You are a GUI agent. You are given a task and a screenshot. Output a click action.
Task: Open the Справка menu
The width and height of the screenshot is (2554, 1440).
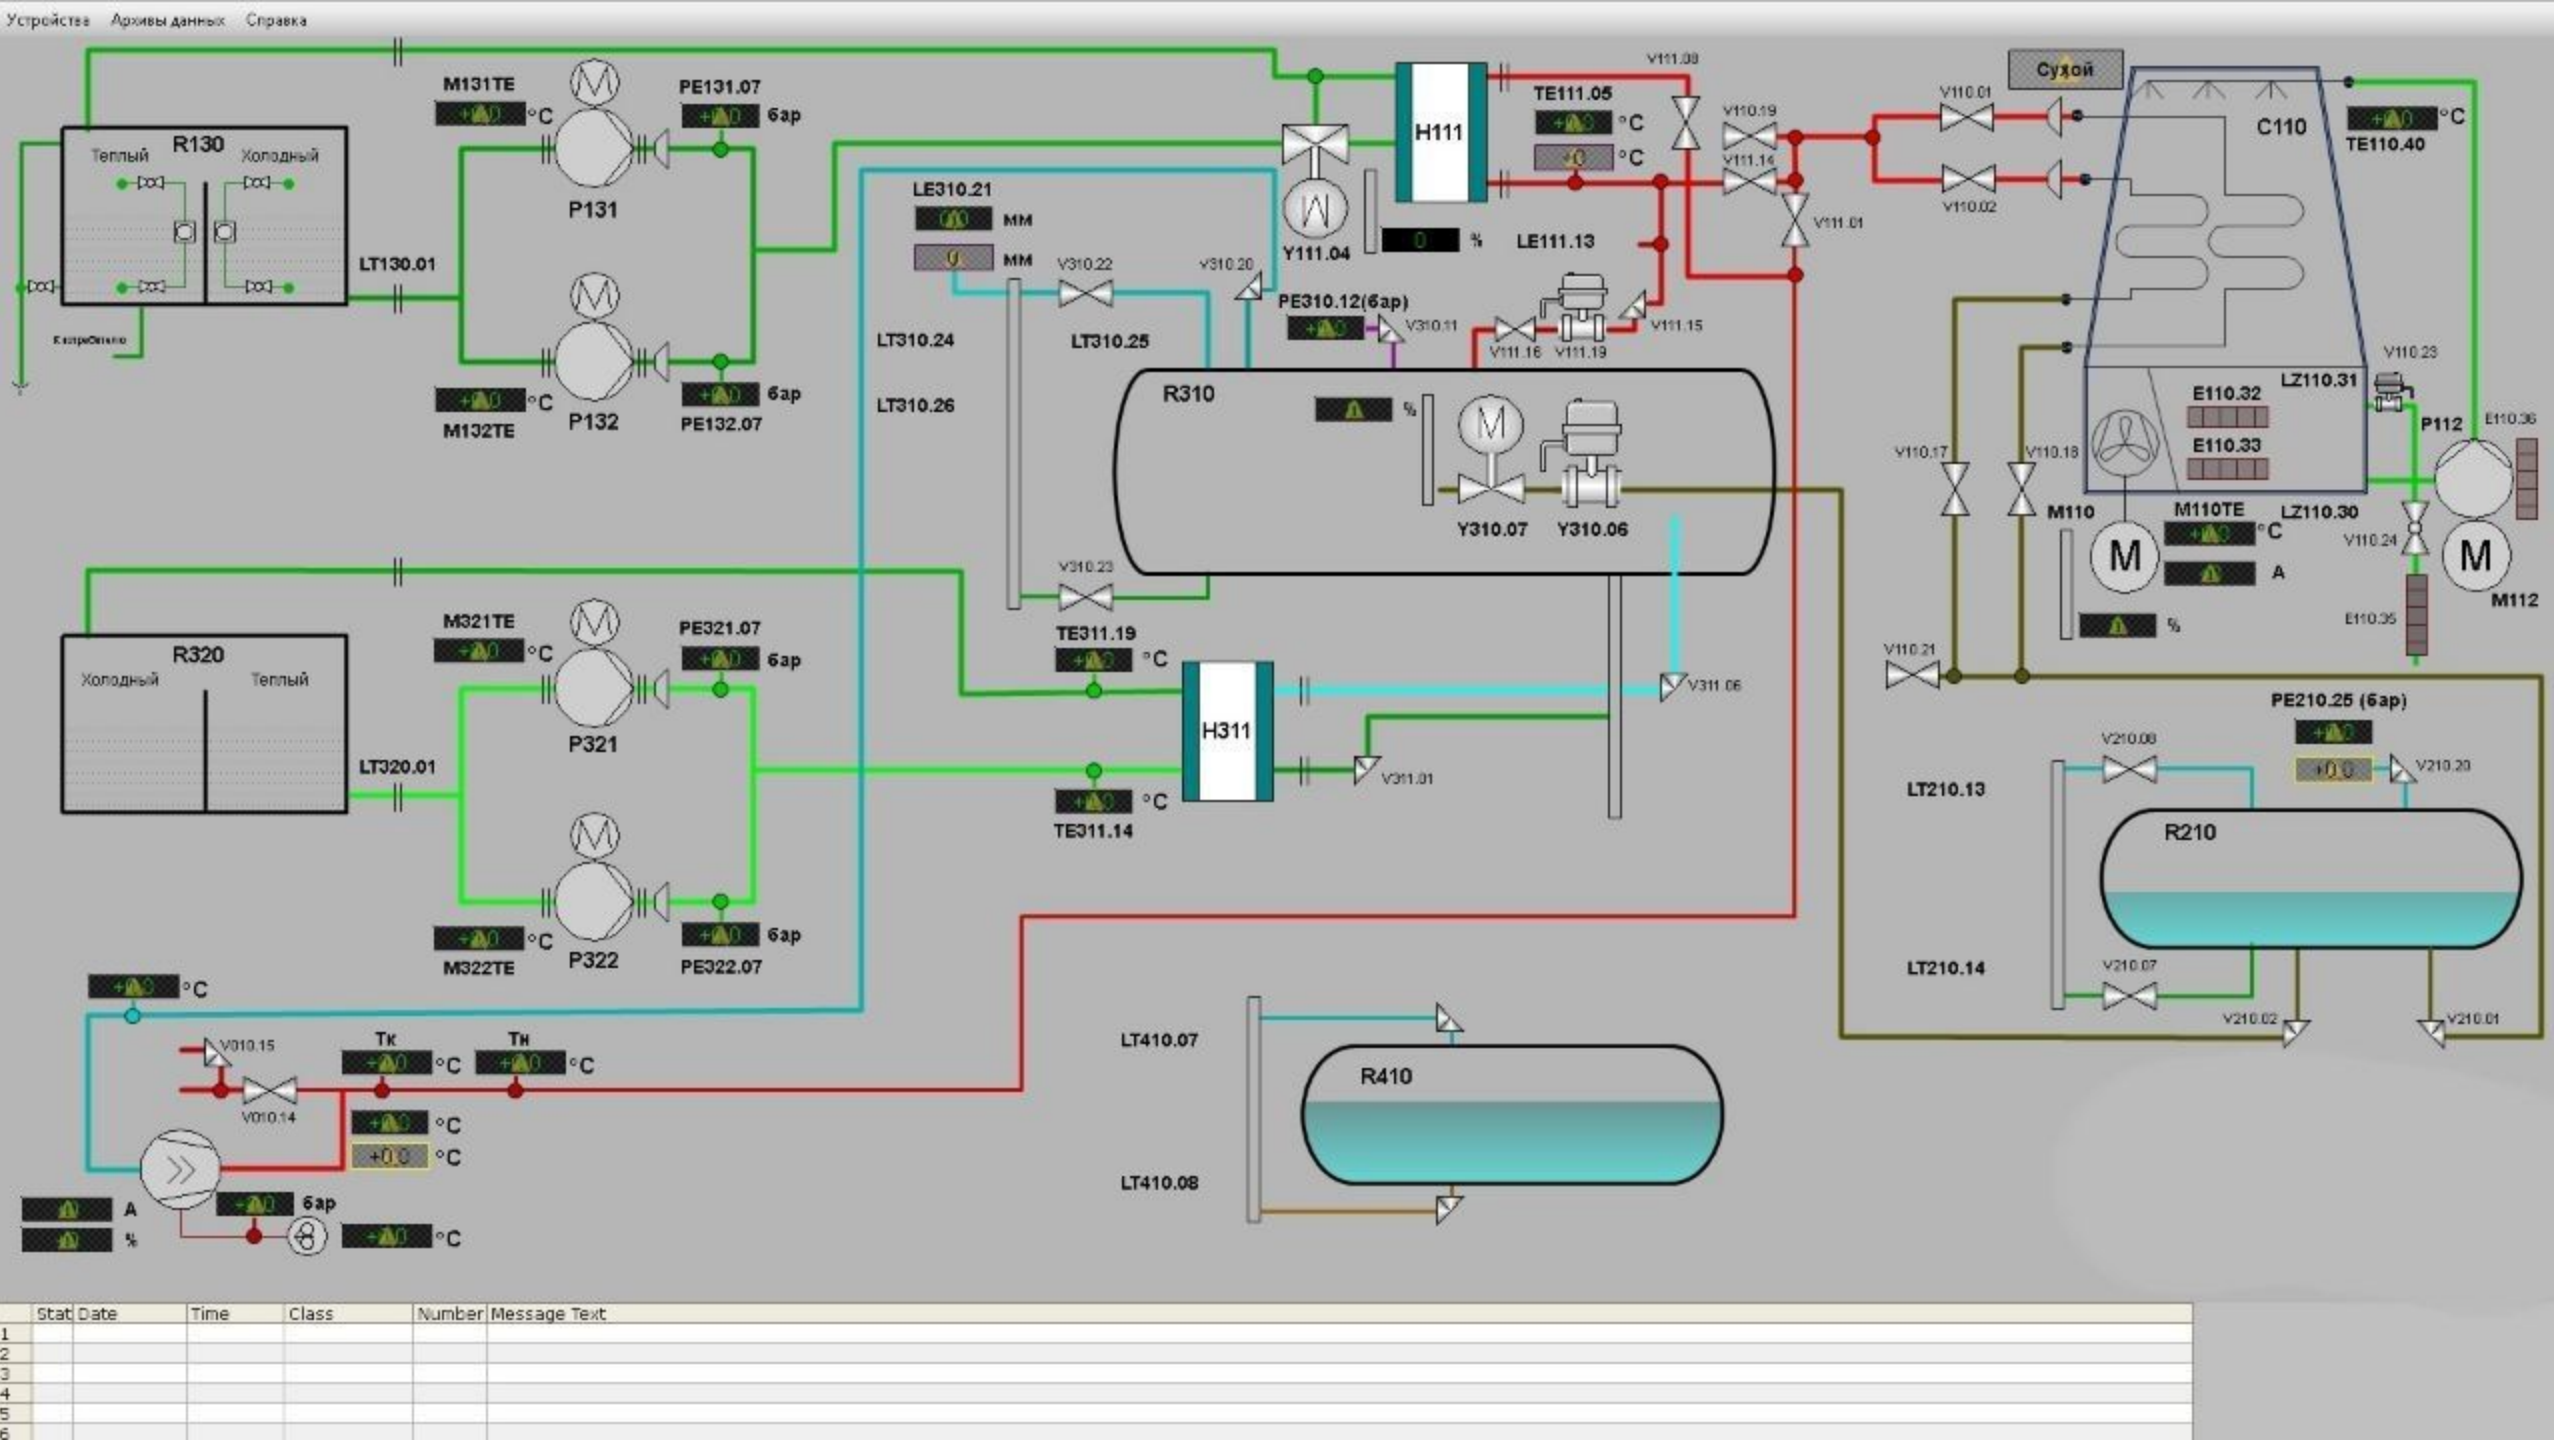pos(276,20)
